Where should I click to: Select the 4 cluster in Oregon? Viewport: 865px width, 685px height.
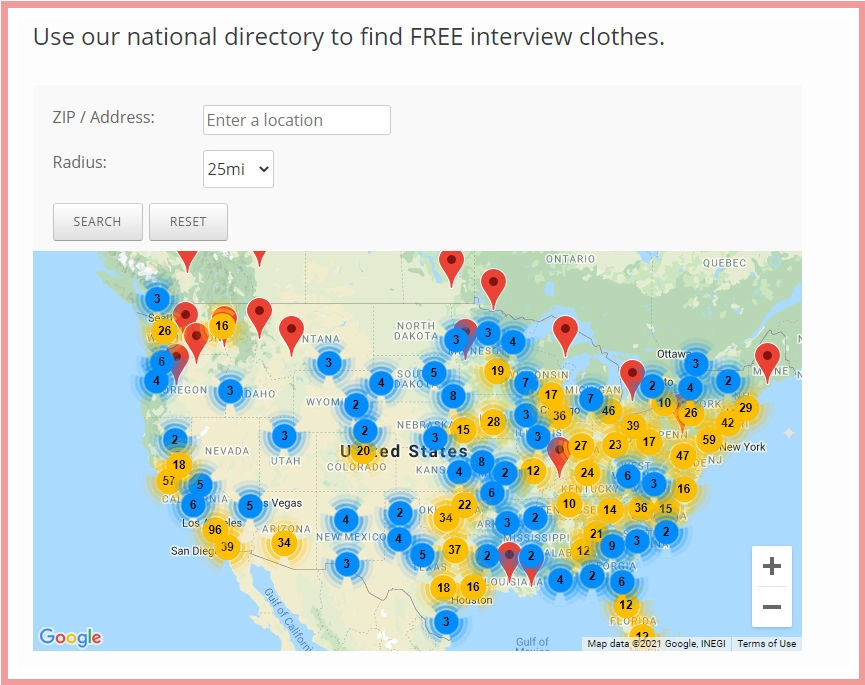[x=157, y=381]
